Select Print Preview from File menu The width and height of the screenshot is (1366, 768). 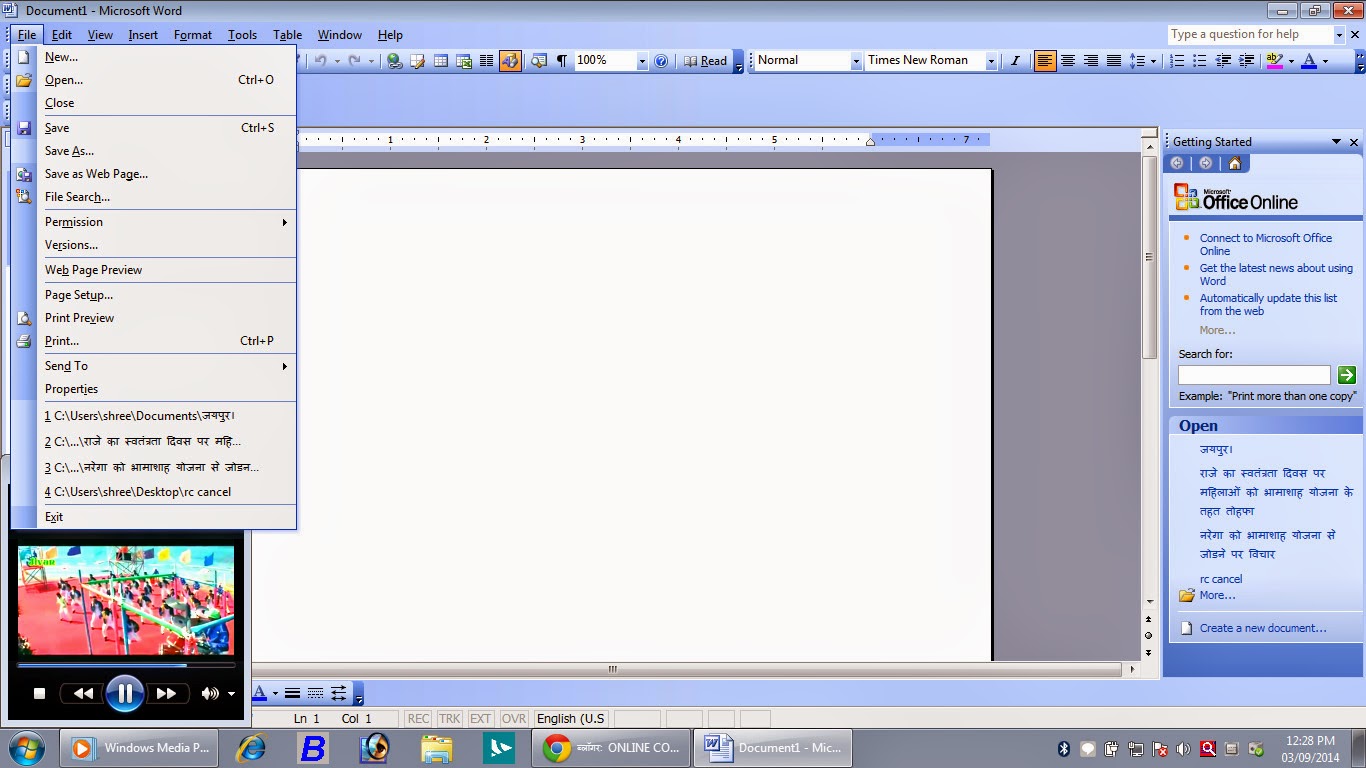(x=80, y=317)
